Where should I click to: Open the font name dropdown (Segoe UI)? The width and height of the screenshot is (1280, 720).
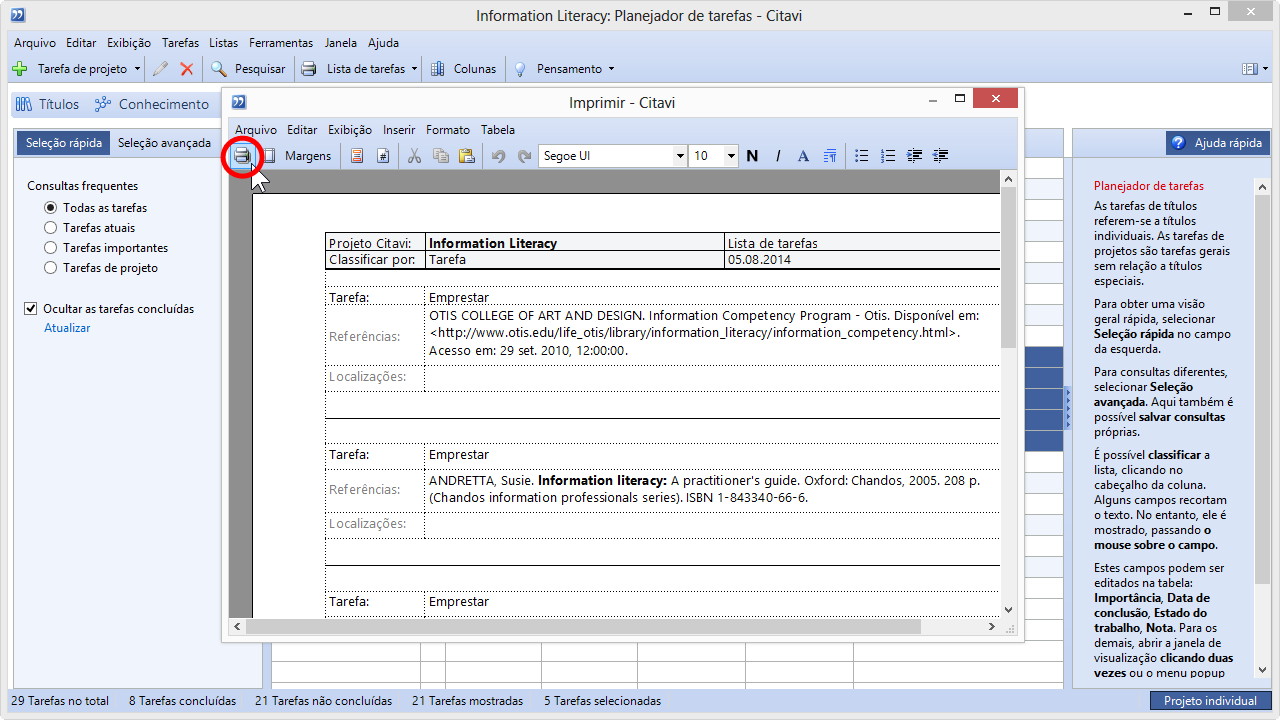(680, 156)
